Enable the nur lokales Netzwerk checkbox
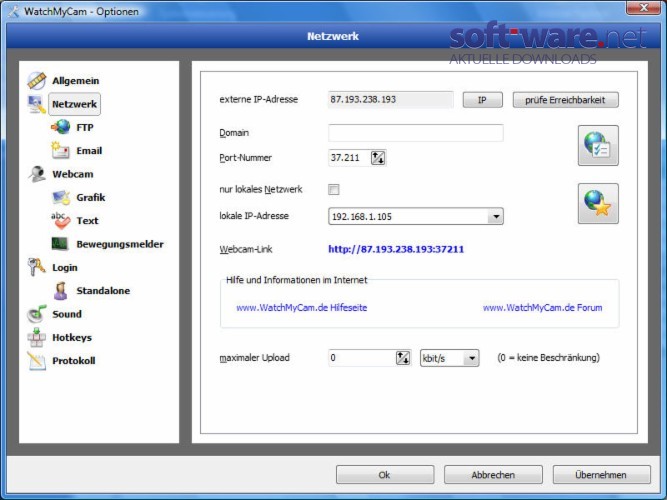667x500 pixels. 334,189
